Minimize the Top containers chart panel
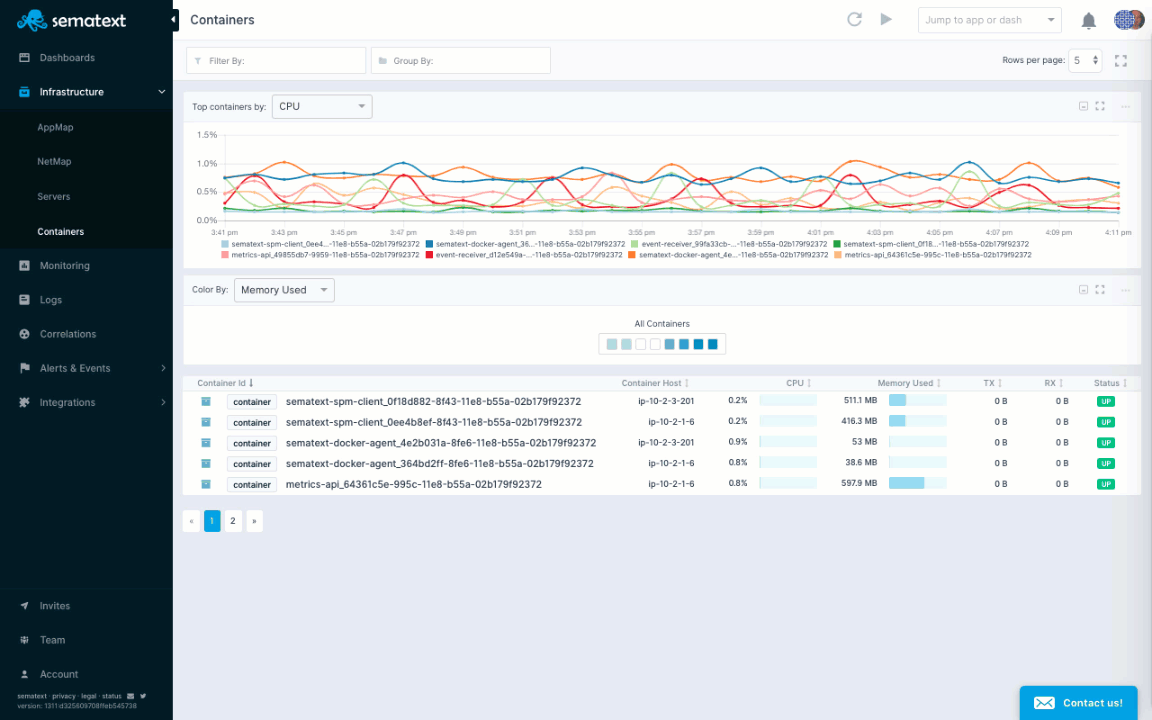Screen dimensions: 1152x720 coord(1083,107)
